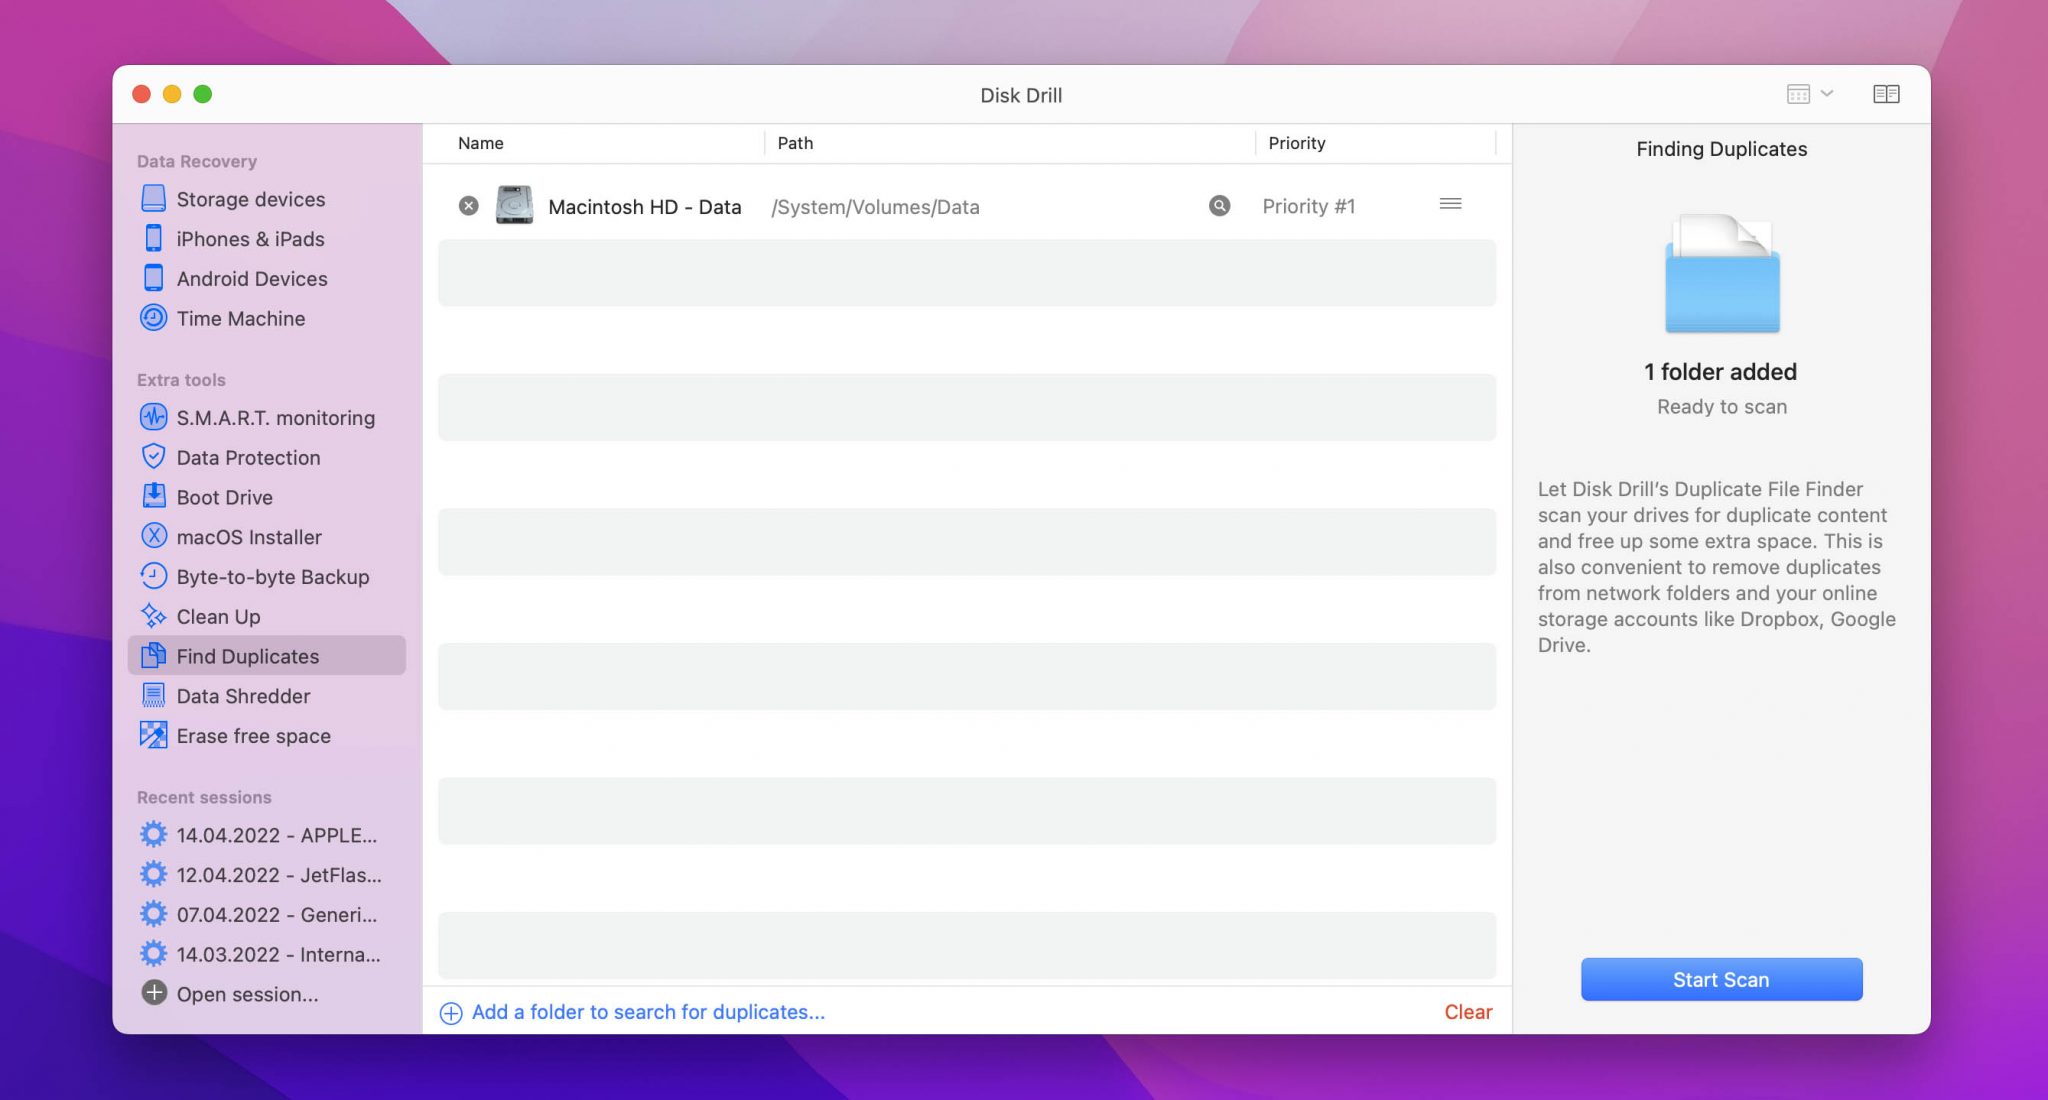Go to Android Devices
Viewport: 2048px width, 1100px height.
click(252, 279)
